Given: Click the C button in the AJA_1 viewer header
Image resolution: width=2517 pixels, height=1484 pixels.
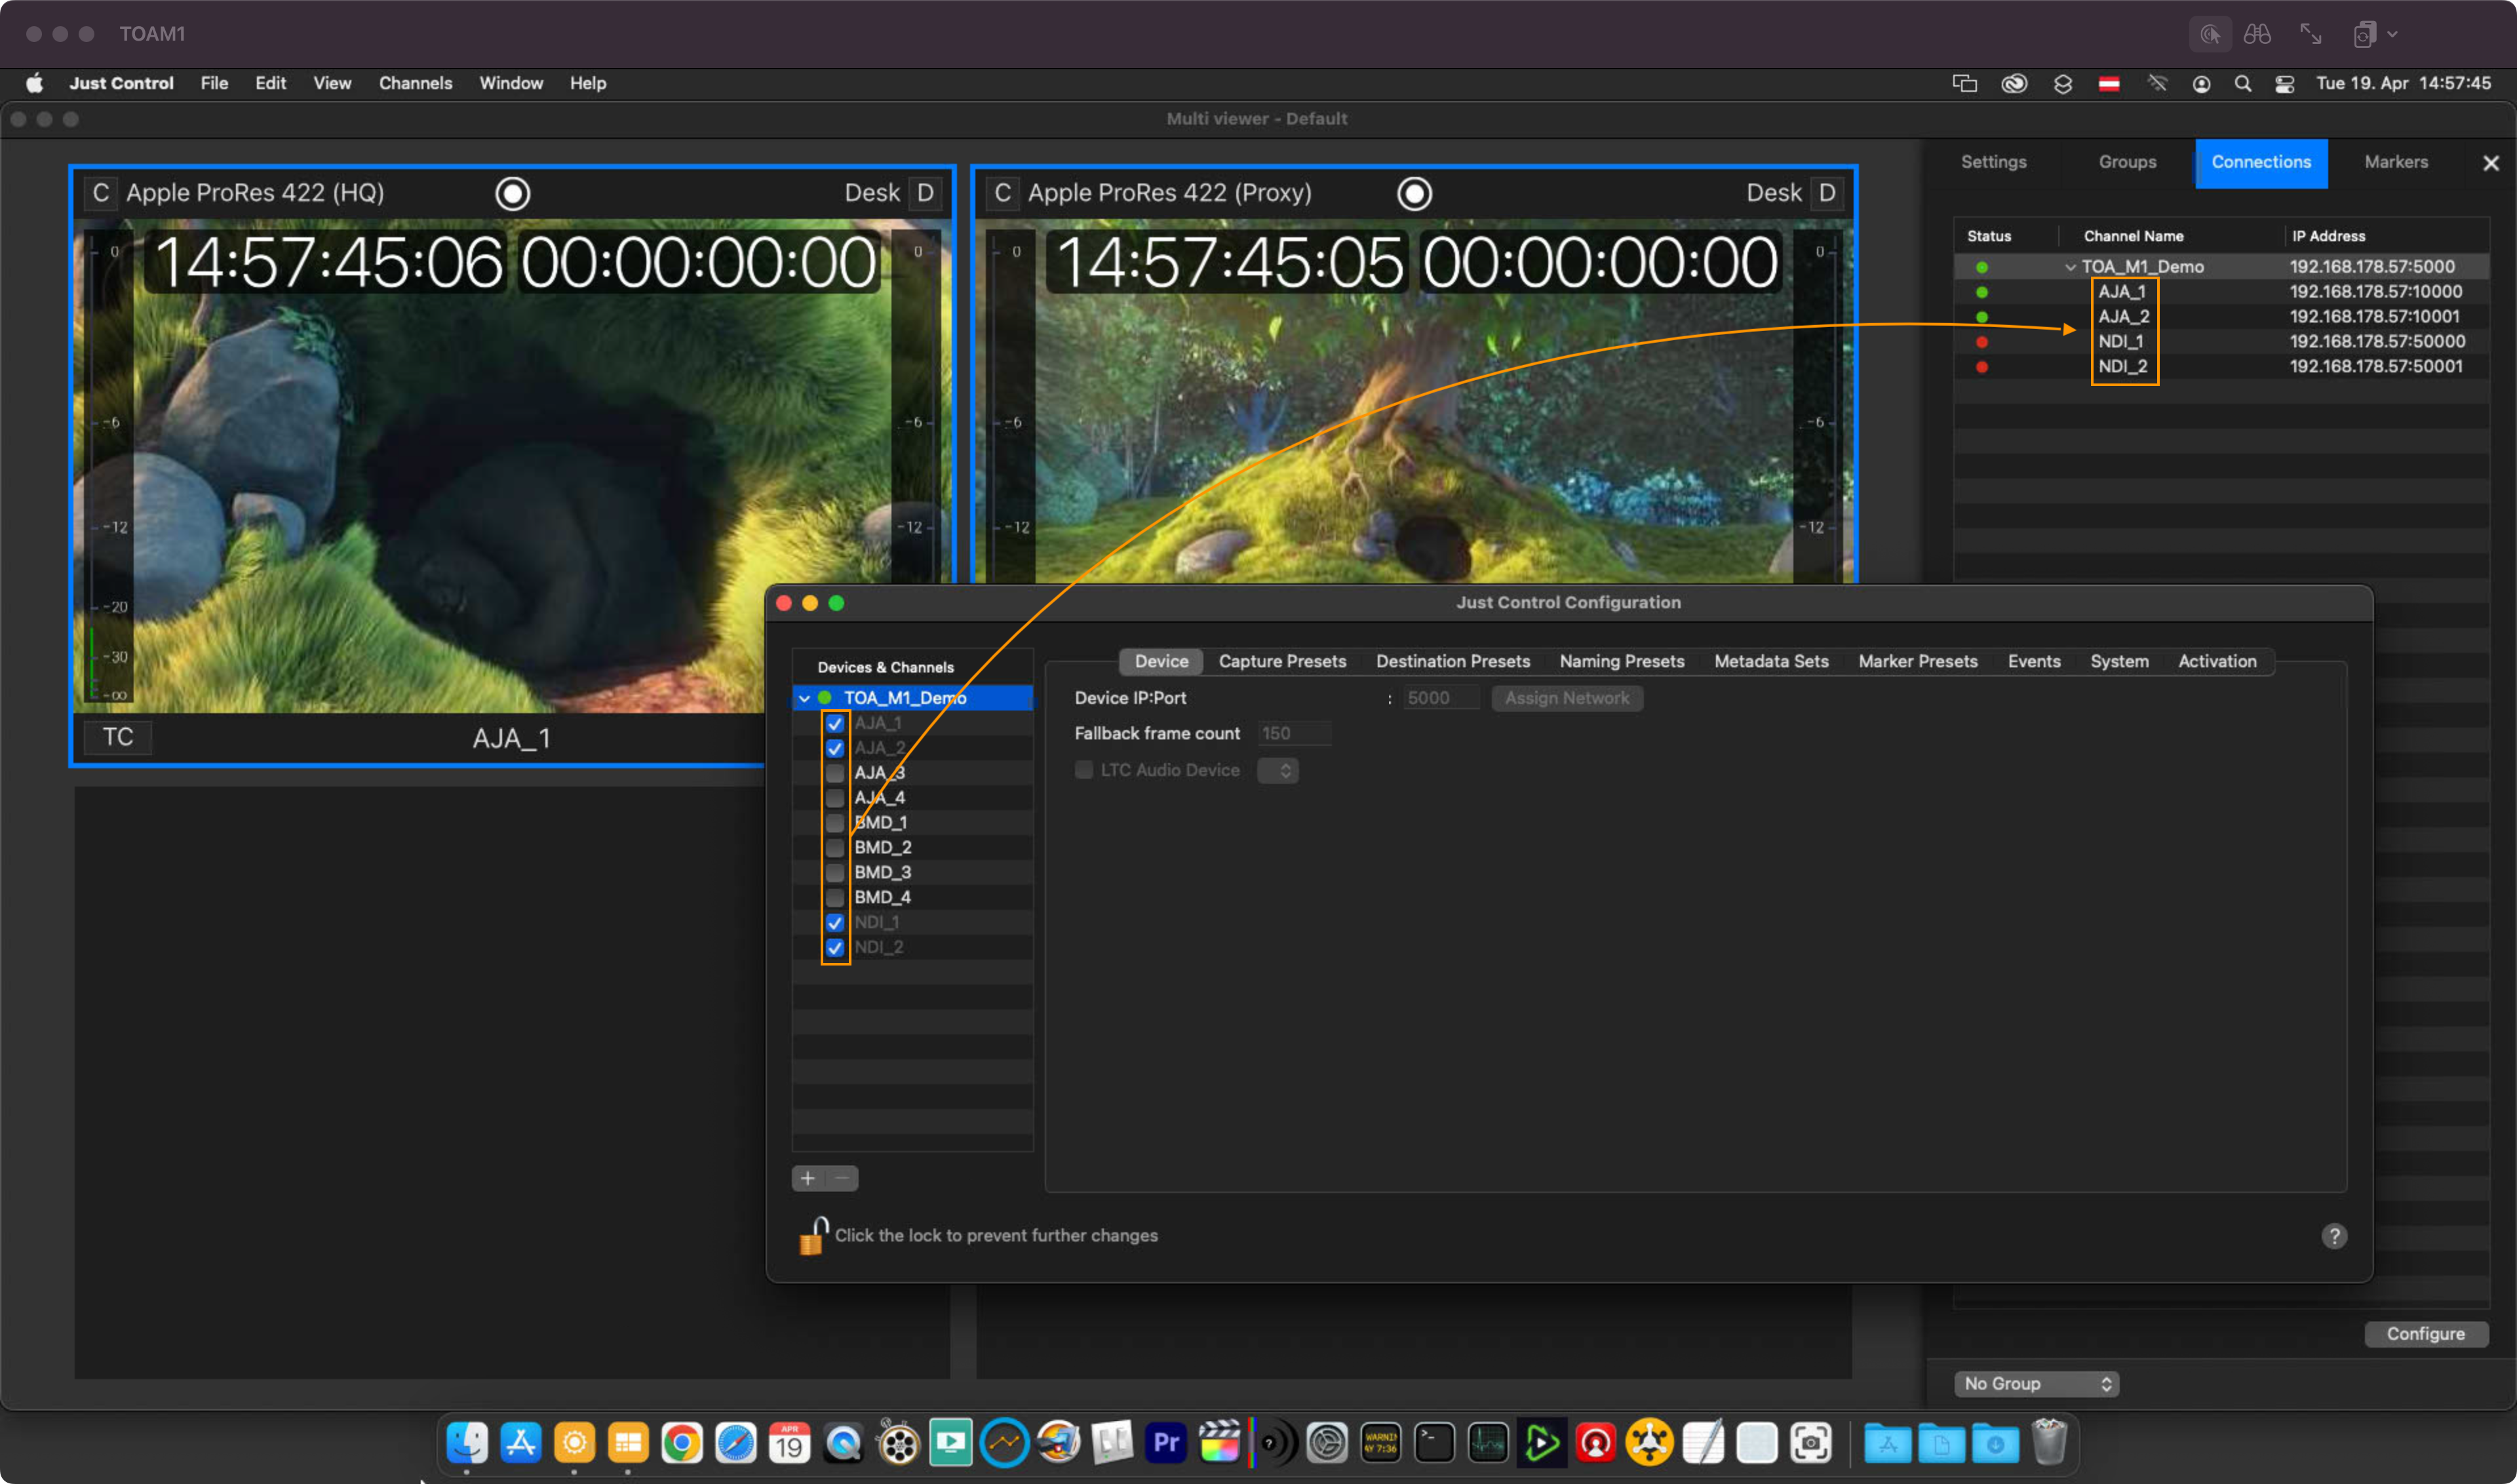Looking at the screenshot, I should point(101,193).
